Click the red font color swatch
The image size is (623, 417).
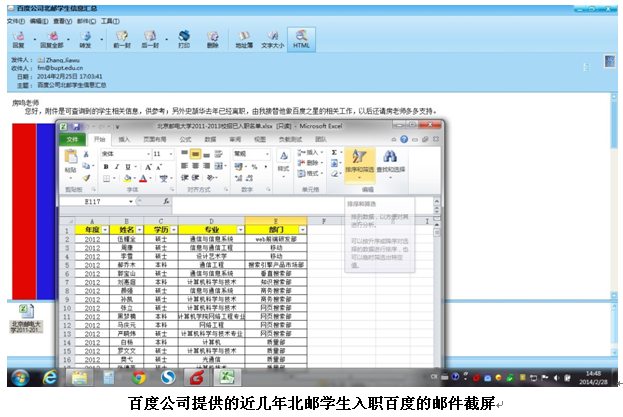click(x=143, y=179)
